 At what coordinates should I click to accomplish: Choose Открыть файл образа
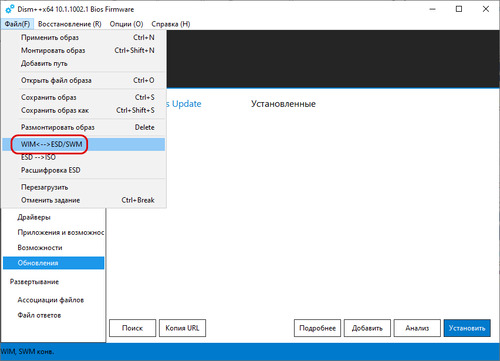click(84, 80)
